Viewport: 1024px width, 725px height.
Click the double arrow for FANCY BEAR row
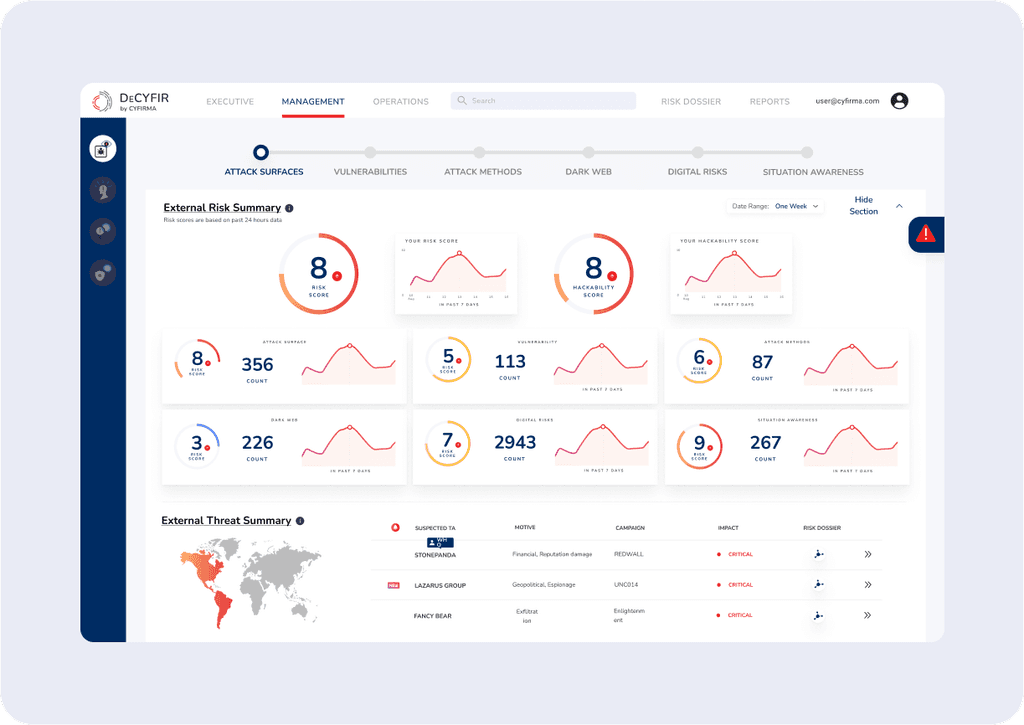pos(868,615)
